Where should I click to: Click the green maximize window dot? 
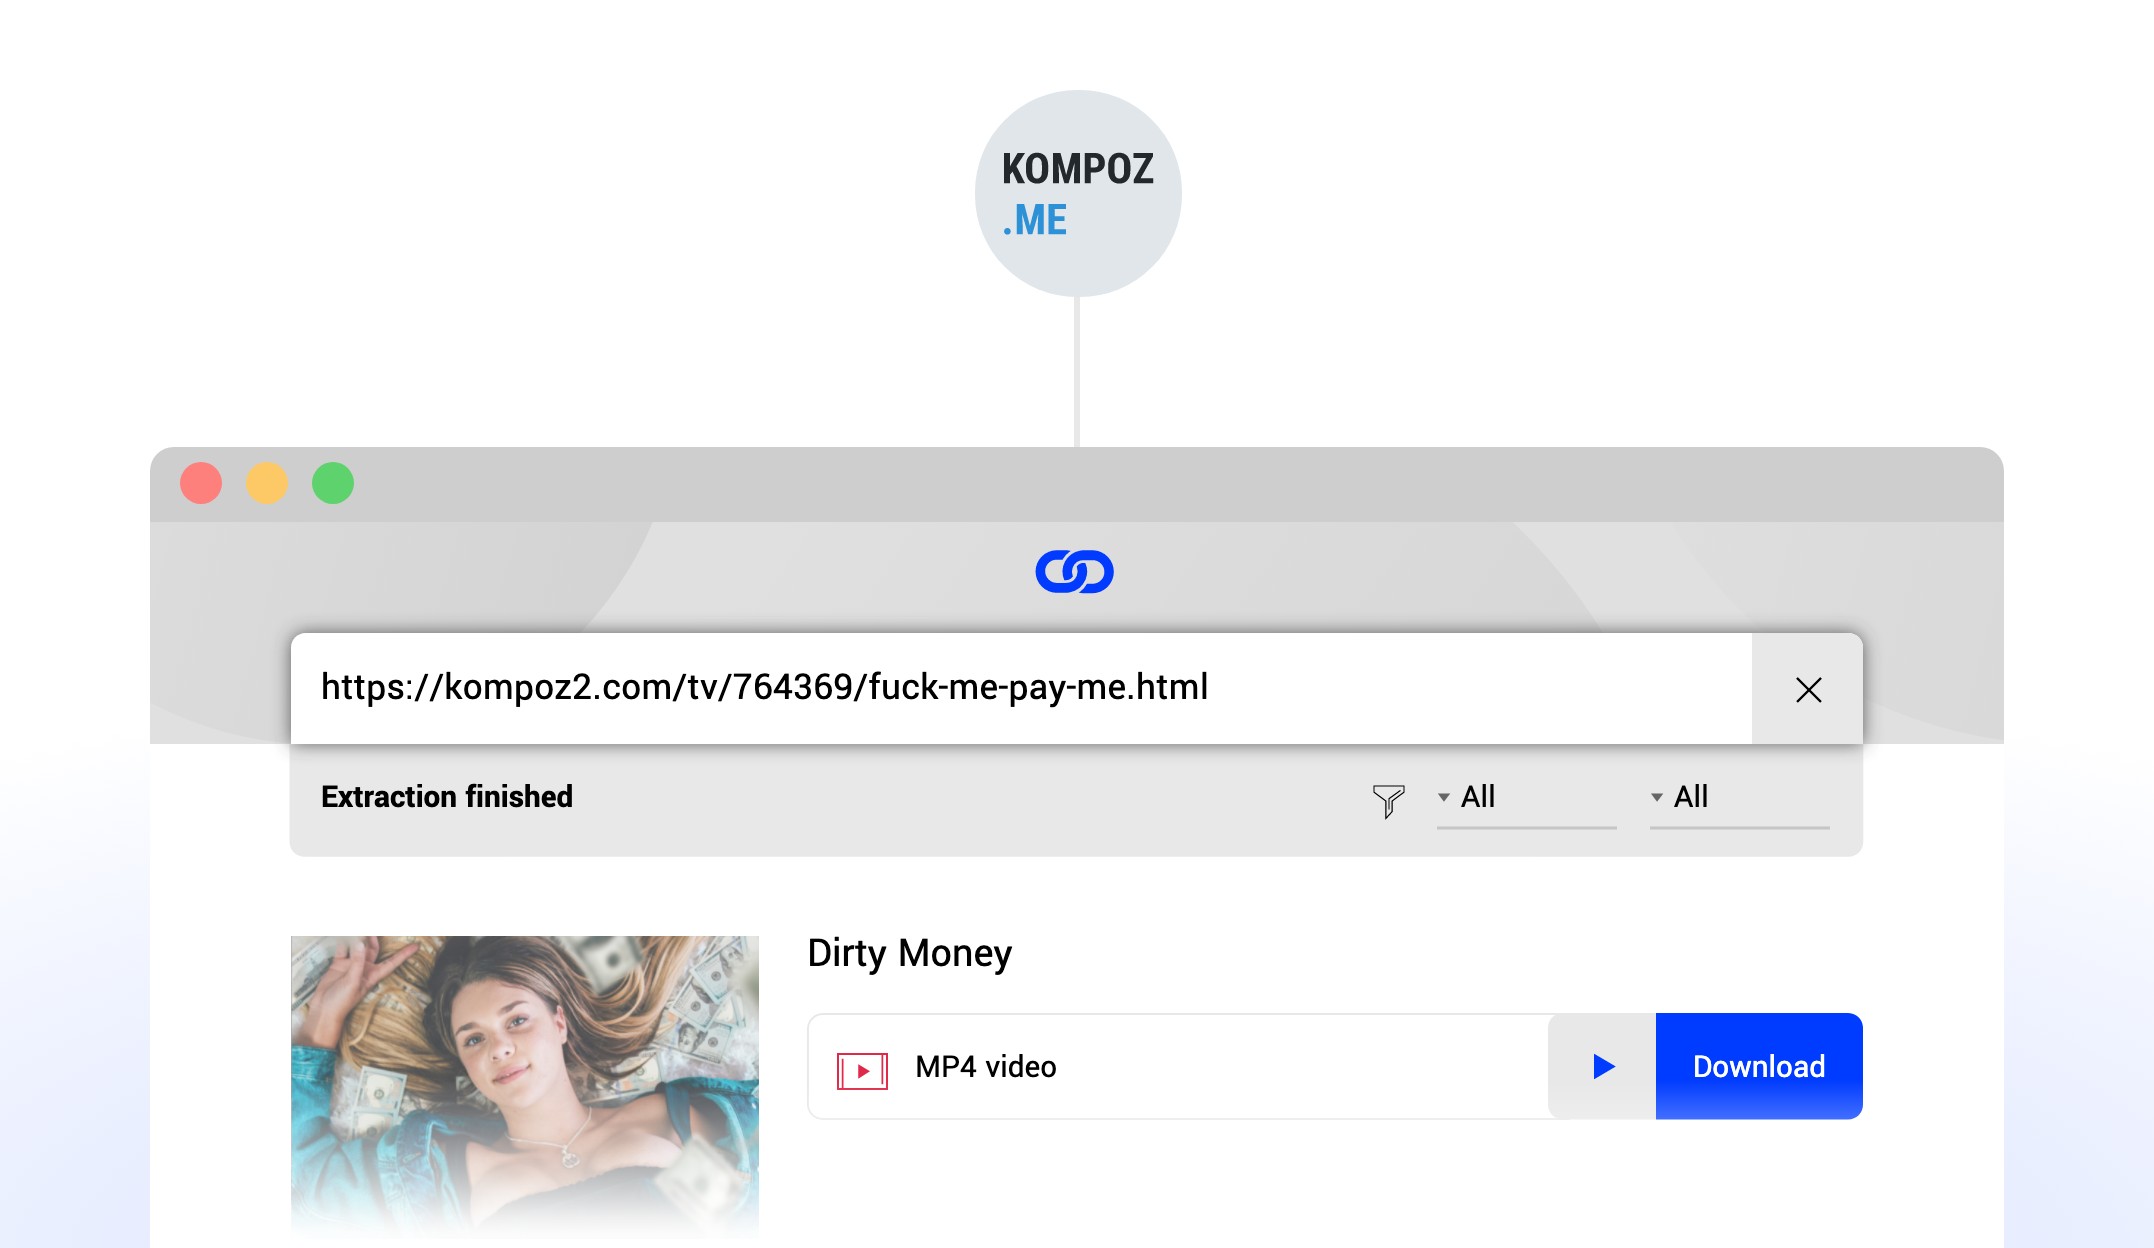[x=333, y=483]
